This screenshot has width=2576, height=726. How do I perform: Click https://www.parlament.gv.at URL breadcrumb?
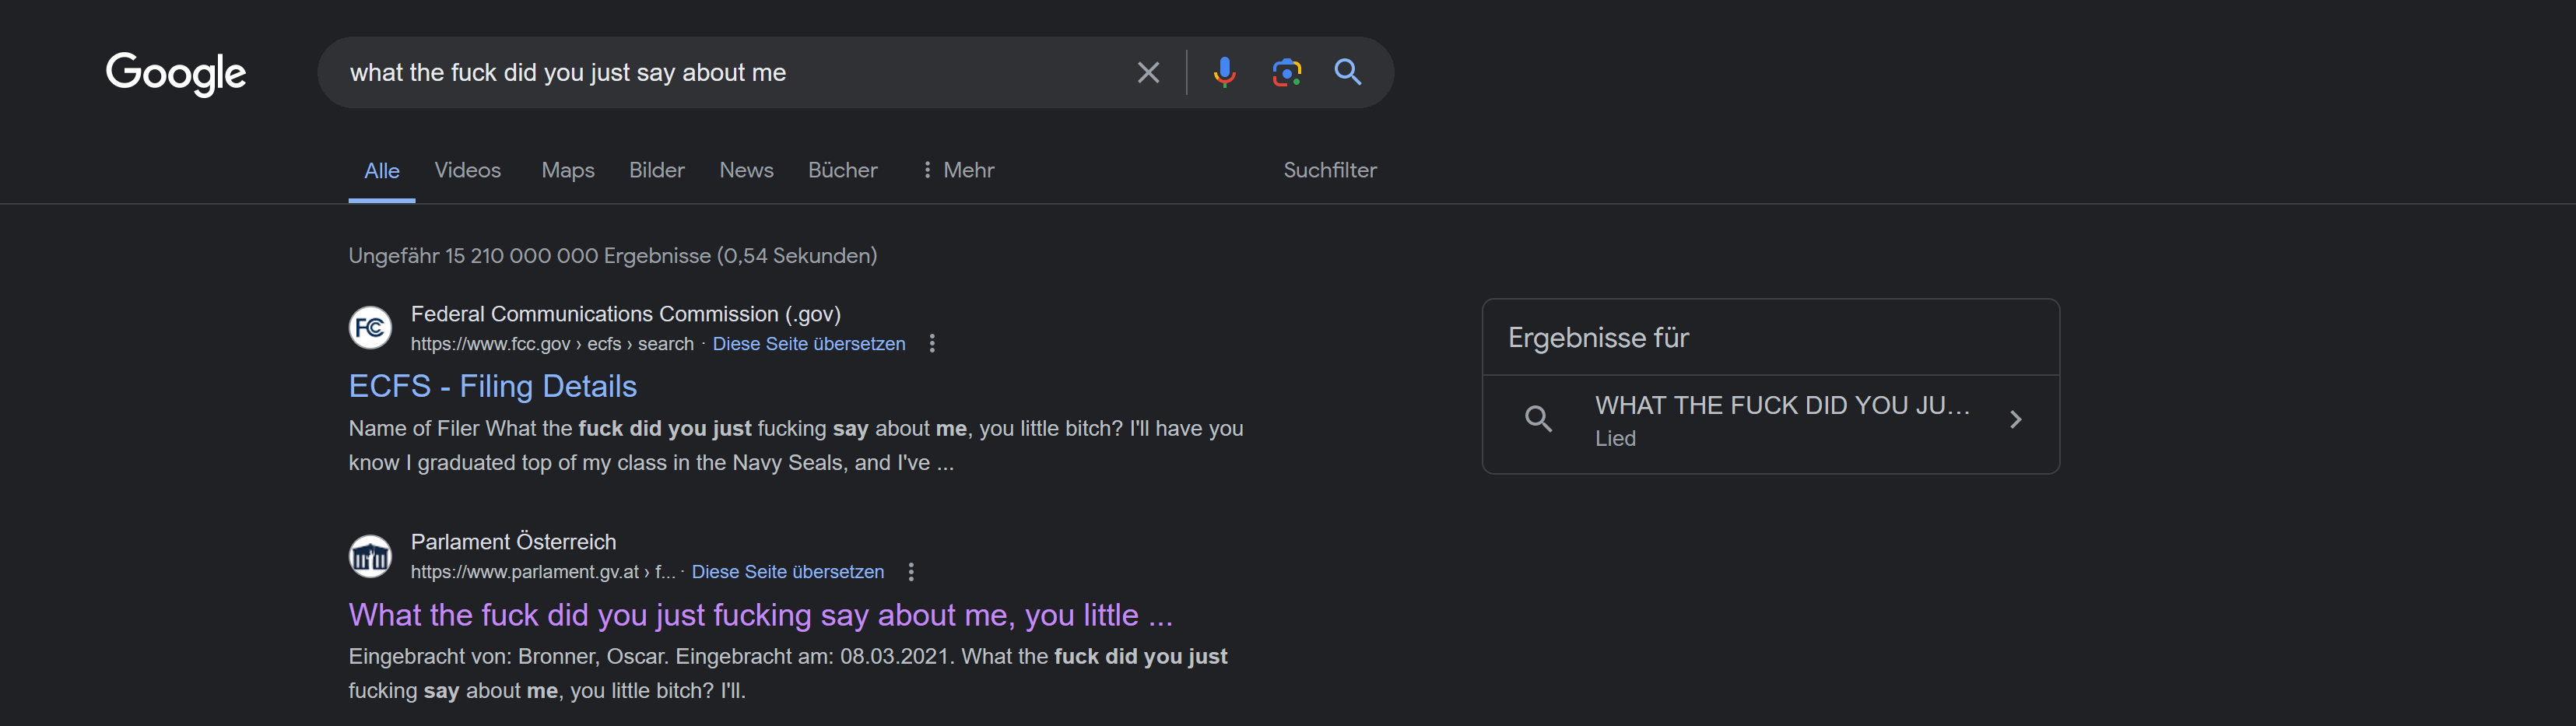(x=543, y=572)
